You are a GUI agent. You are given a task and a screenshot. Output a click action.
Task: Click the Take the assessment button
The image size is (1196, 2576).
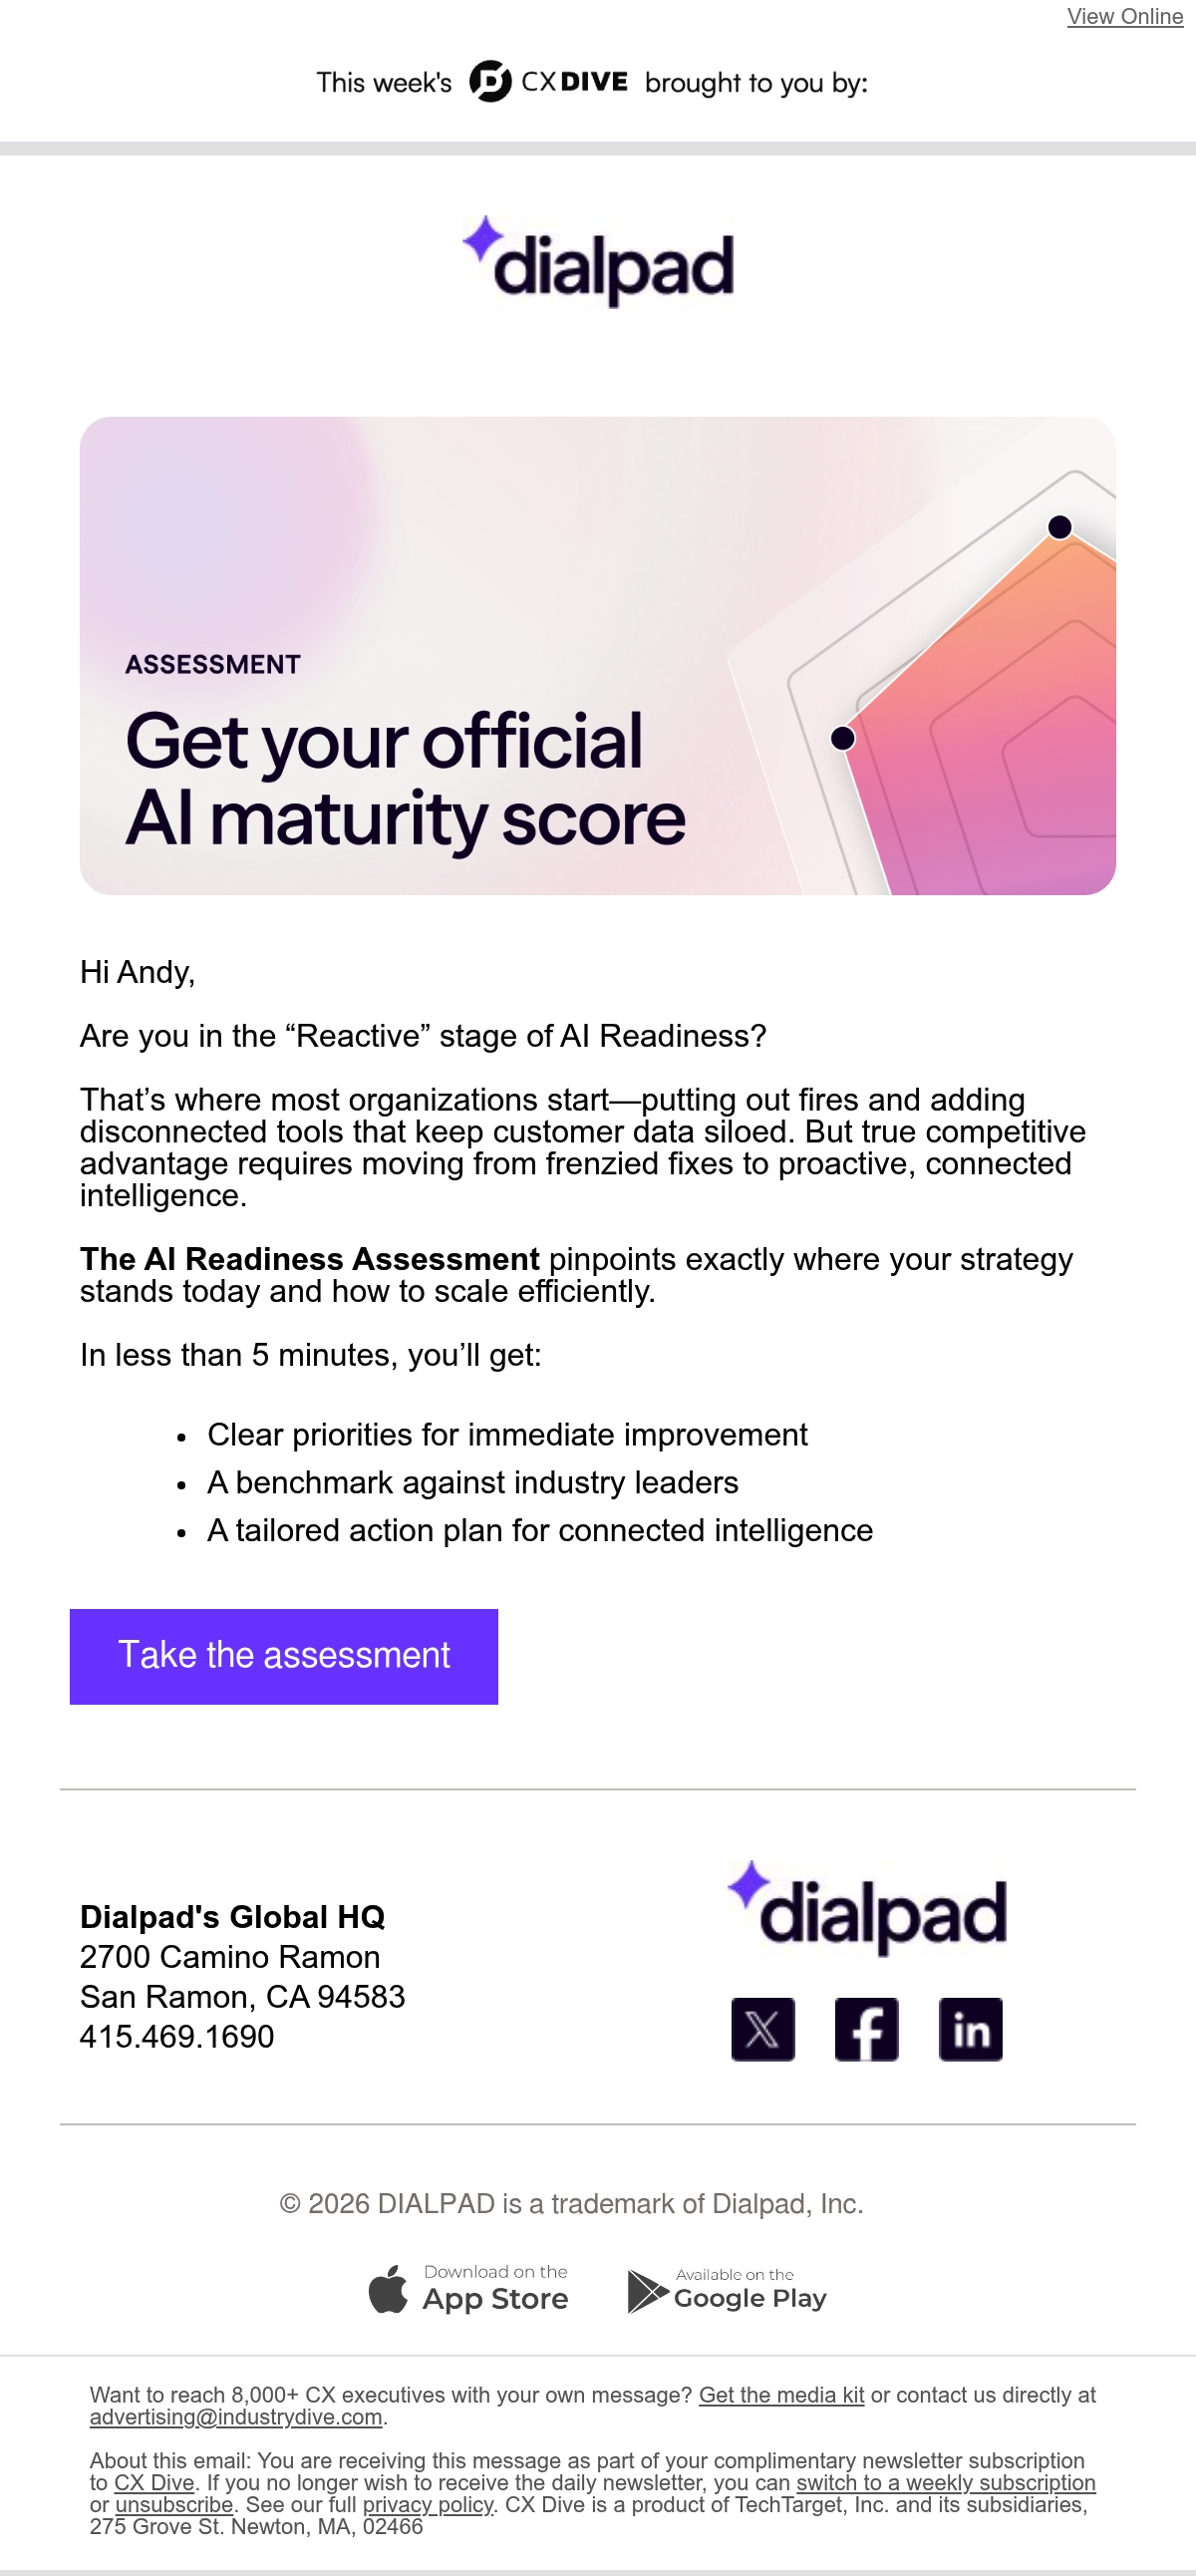(x=284, y=1656)
